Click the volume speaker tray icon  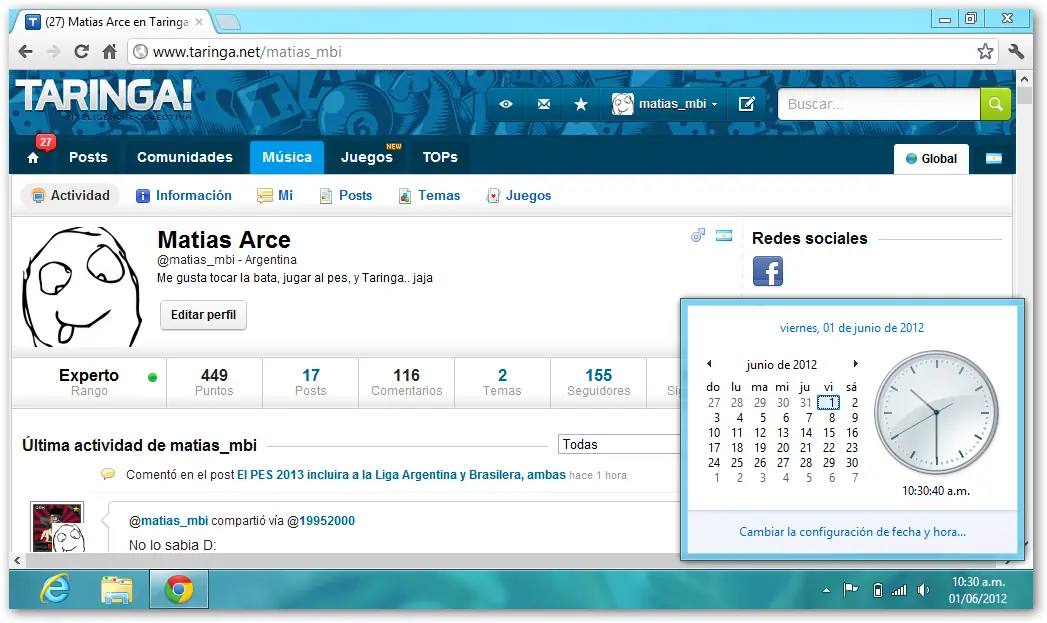[923, 590]
